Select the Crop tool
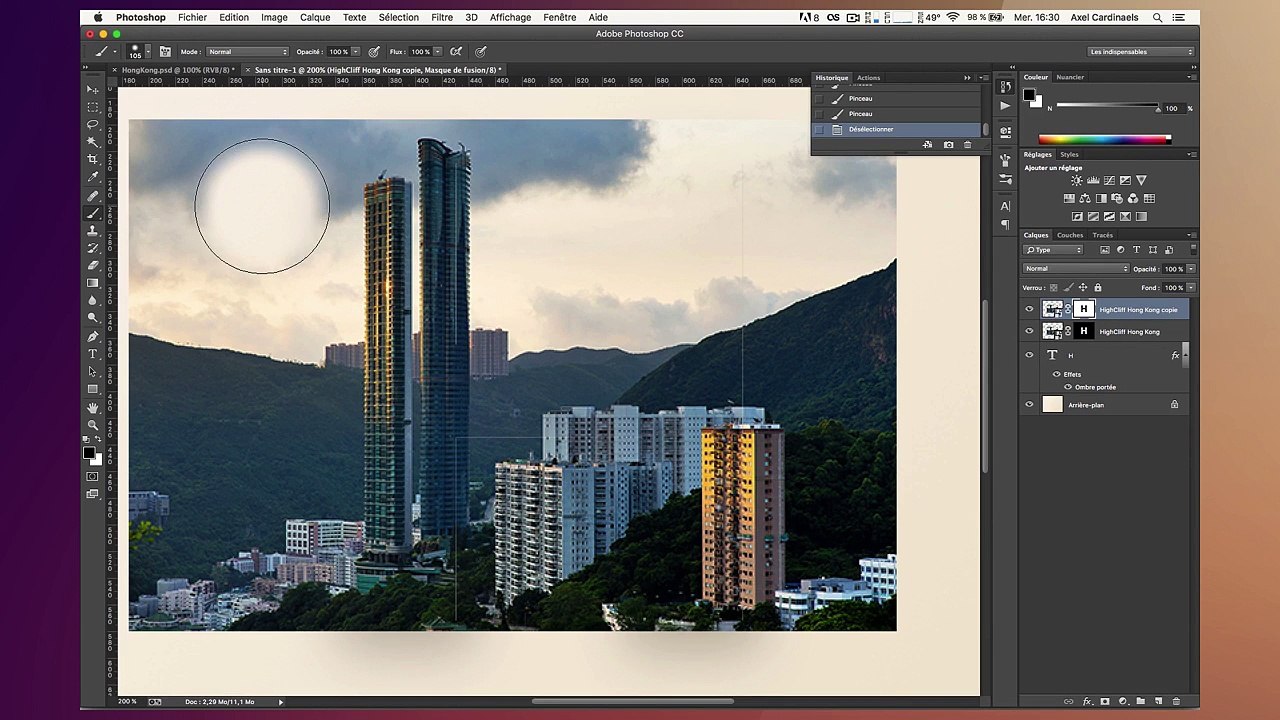Screen dimensions: 1280x720 93,159
